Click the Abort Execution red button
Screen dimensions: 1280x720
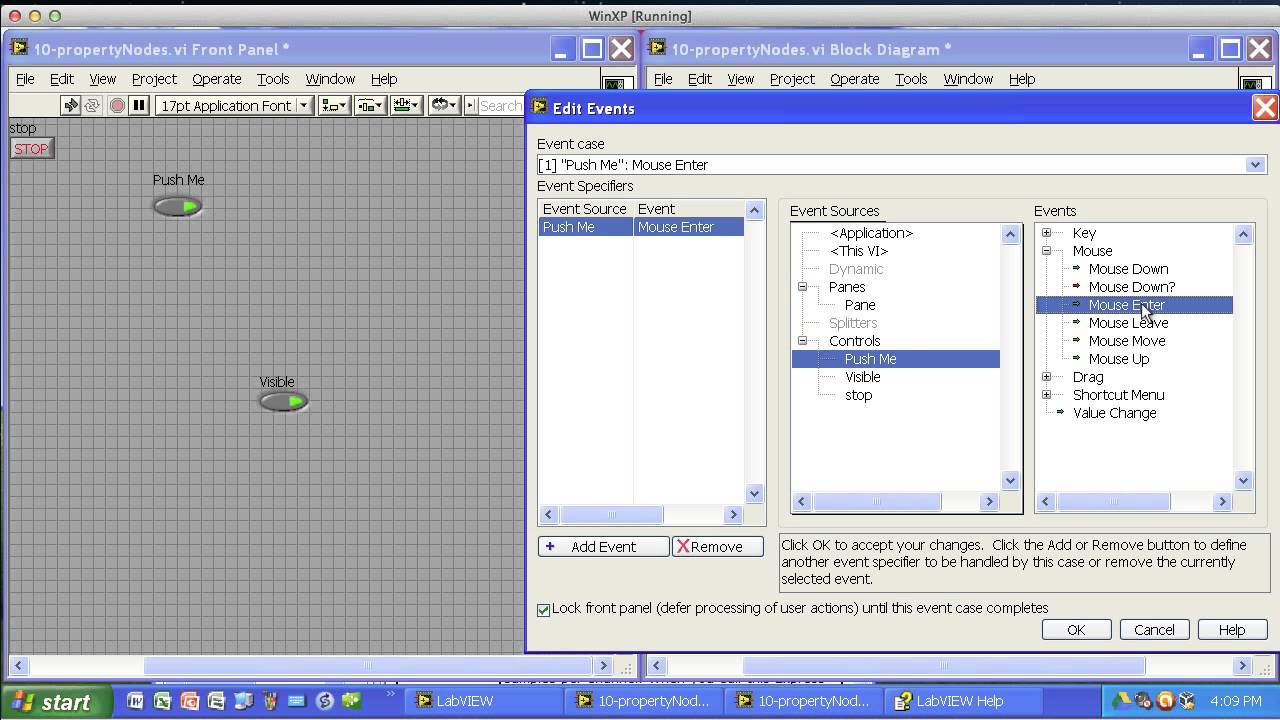[x=117, y=105]
